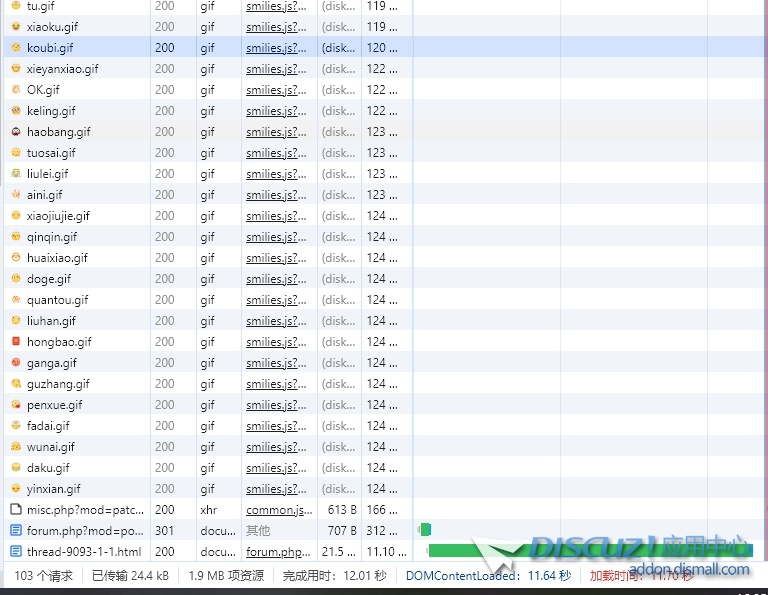Click the 120 time cell of koubi.gif
Image resolution: width=768 pixels, height=595 pixels.
point(382,48)
